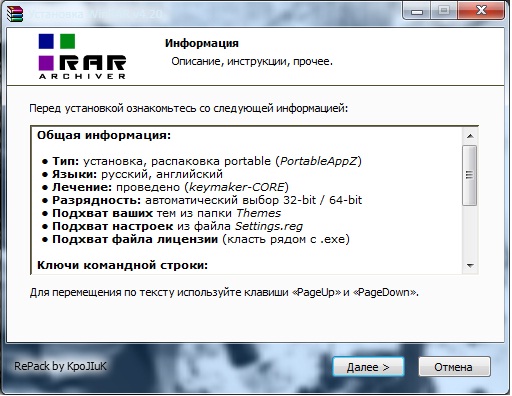Click the 'Лечение:' keymaker-CORE line
This screenshot has height=396, width=512.
(x=165, y=187)
